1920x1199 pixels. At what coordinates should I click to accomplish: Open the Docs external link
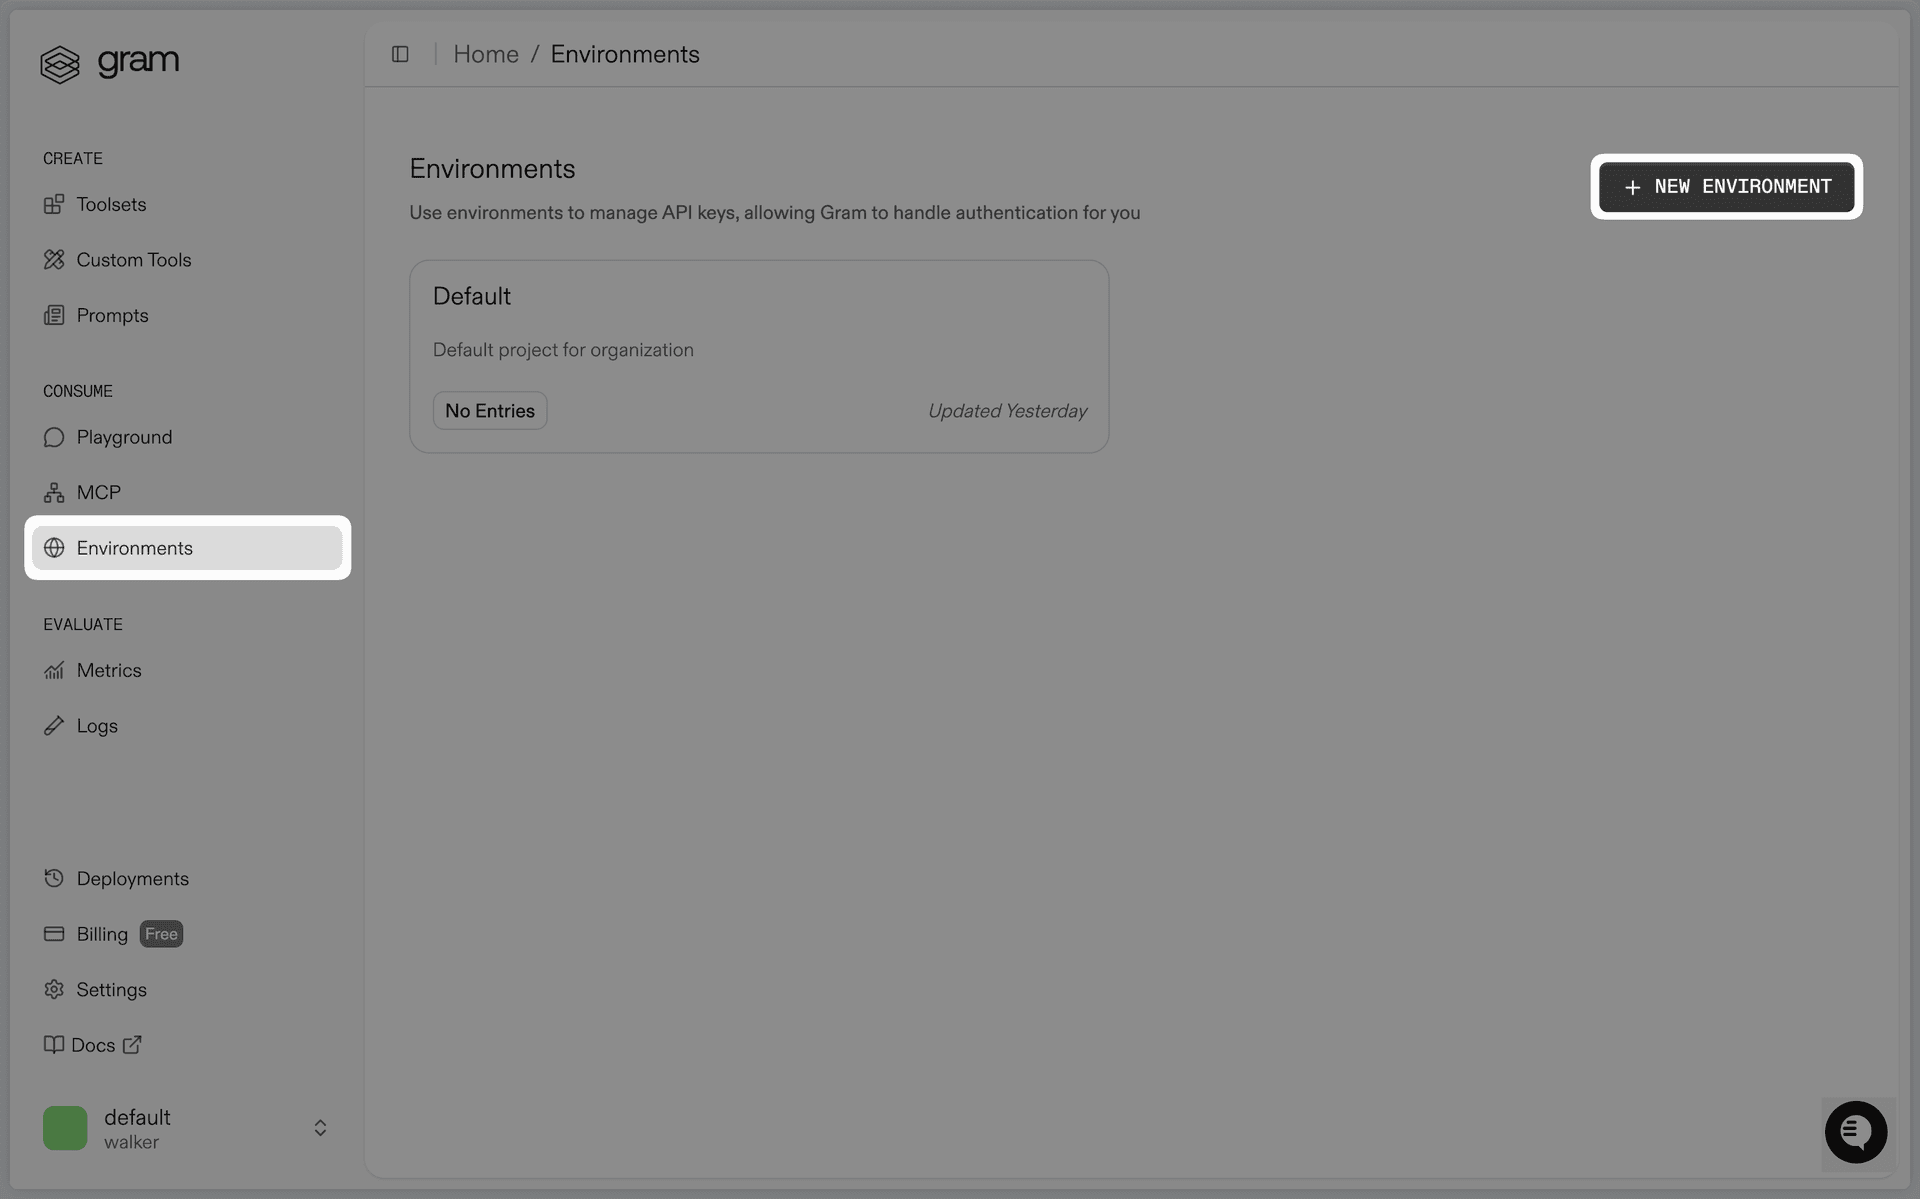tap(105, 1044)
